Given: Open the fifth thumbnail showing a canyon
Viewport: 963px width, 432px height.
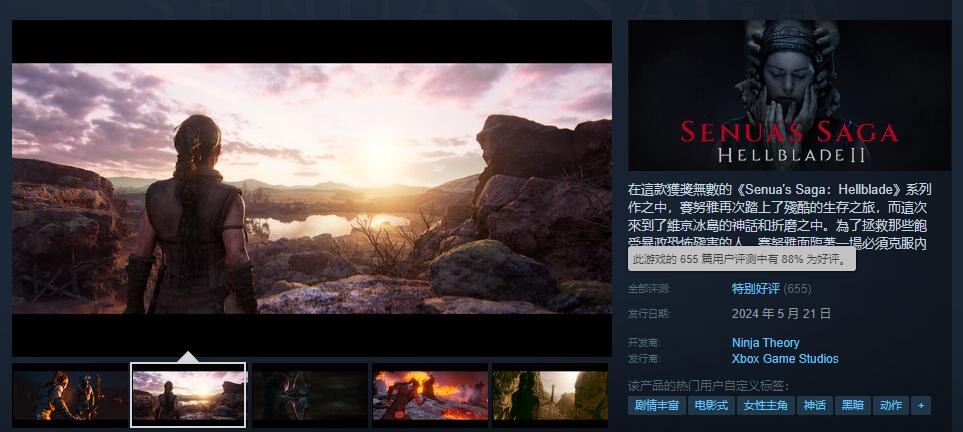Looking at the screenshot, I should point(550,395).
